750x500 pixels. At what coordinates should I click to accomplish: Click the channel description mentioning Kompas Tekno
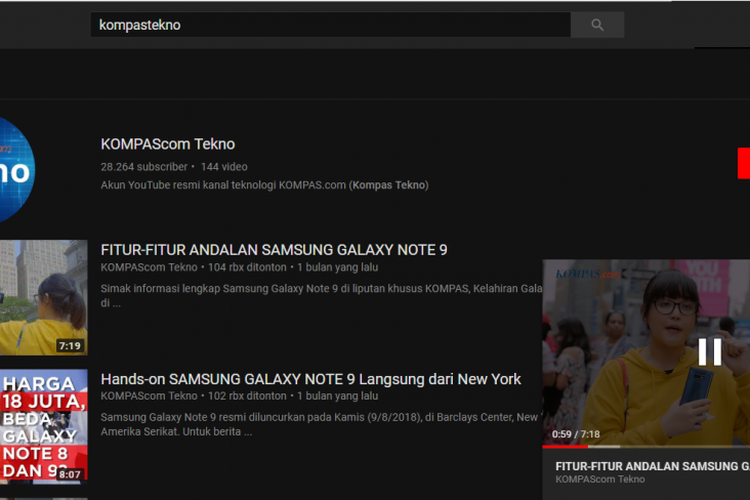(x=264, y=185)
